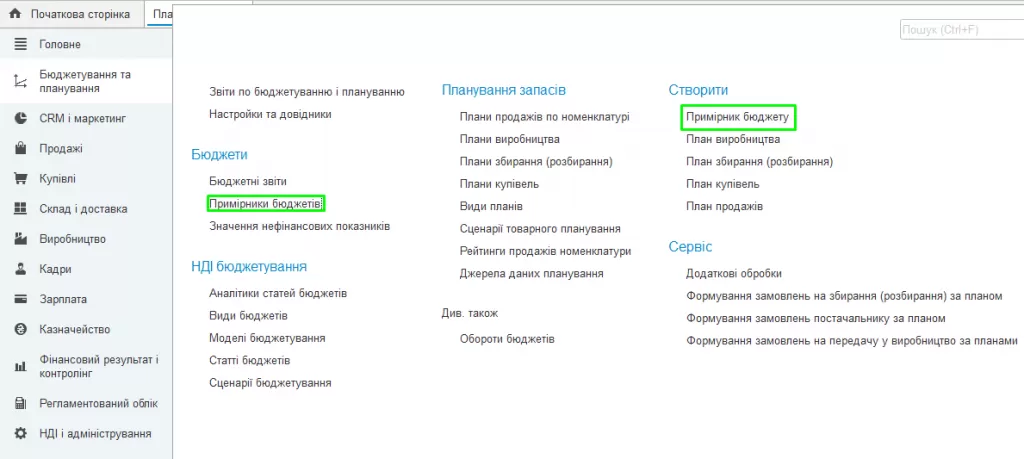Image resolution: width=1024 pixels, height=459 pixels.
Task: Open Моделі бюджетування link
Action: (267, 338)
